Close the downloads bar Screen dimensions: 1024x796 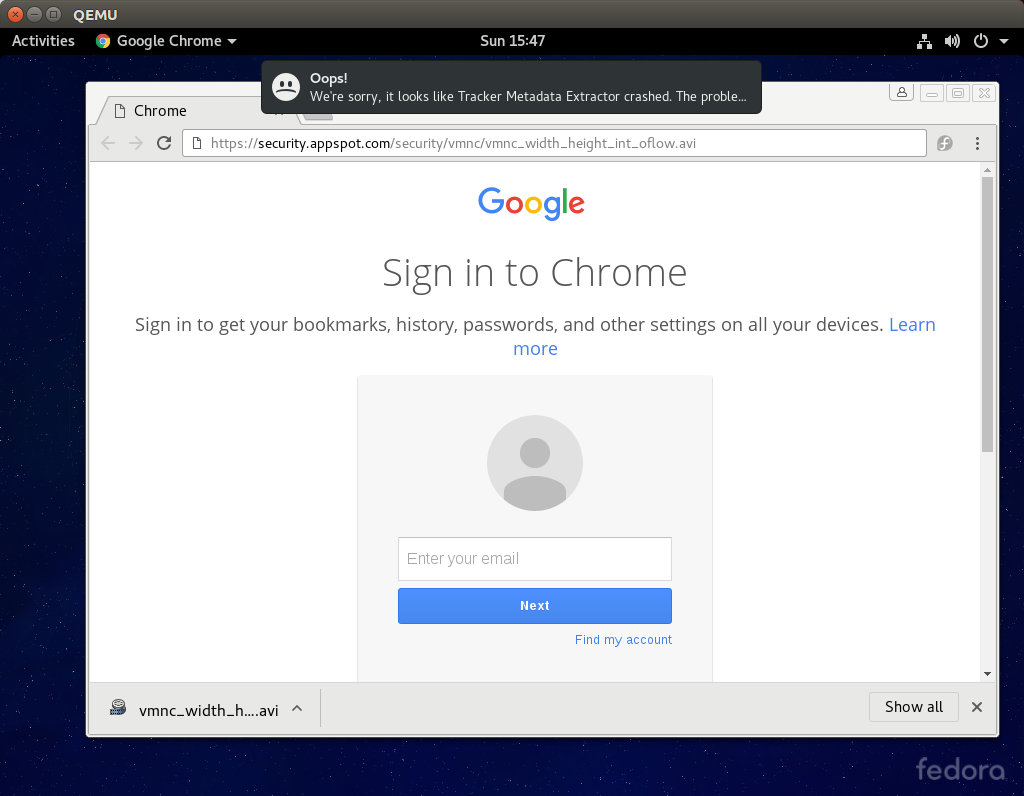tap(977, 707)
